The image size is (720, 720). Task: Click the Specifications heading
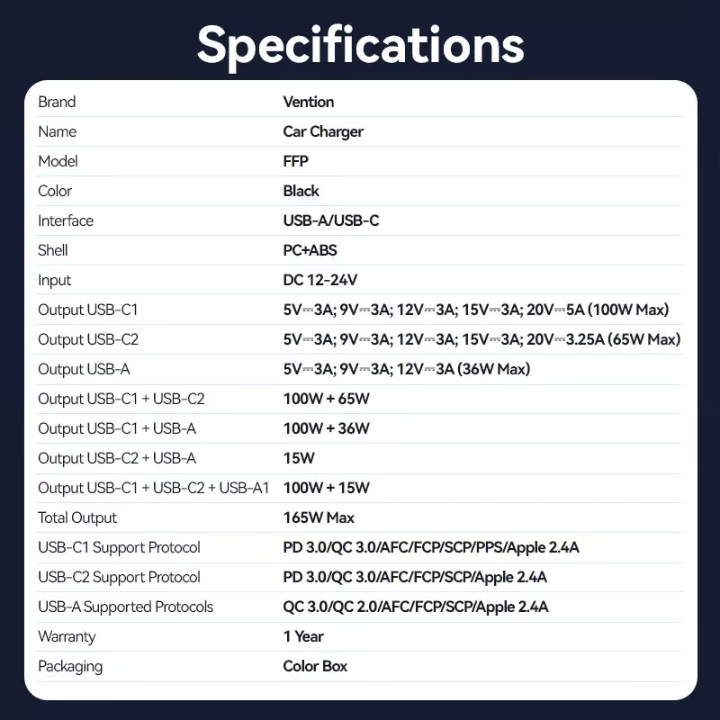point(360,44)
